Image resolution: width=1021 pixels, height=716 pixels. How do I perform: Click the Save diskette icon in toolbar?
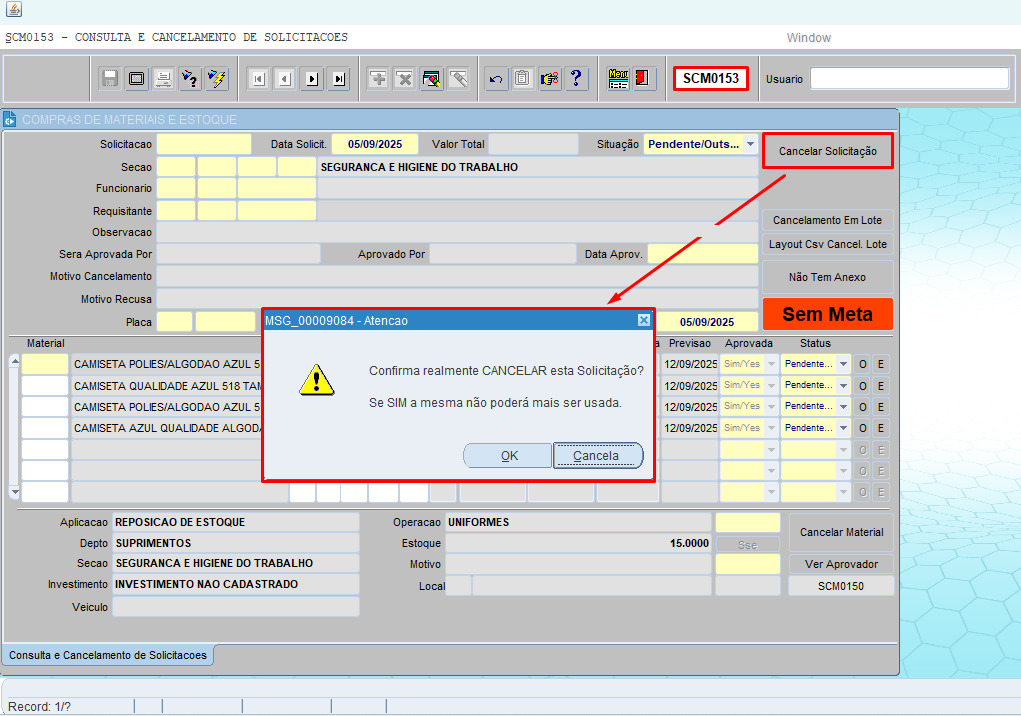(110, 79)
